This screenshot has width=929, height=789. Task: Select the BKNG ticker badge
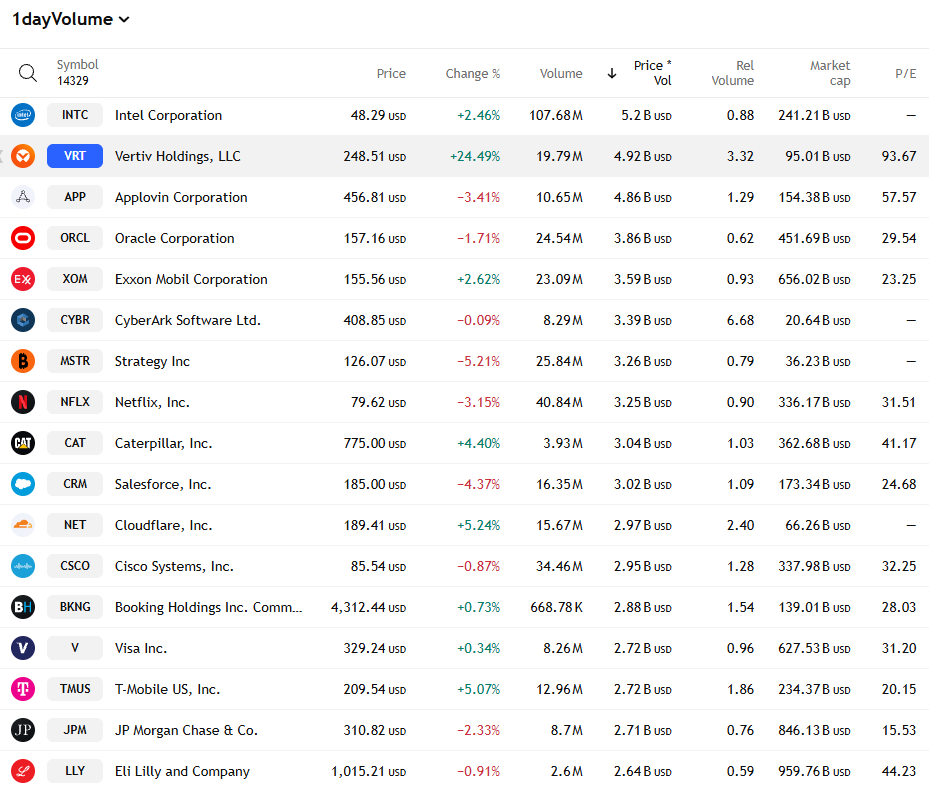pos(75,607)
